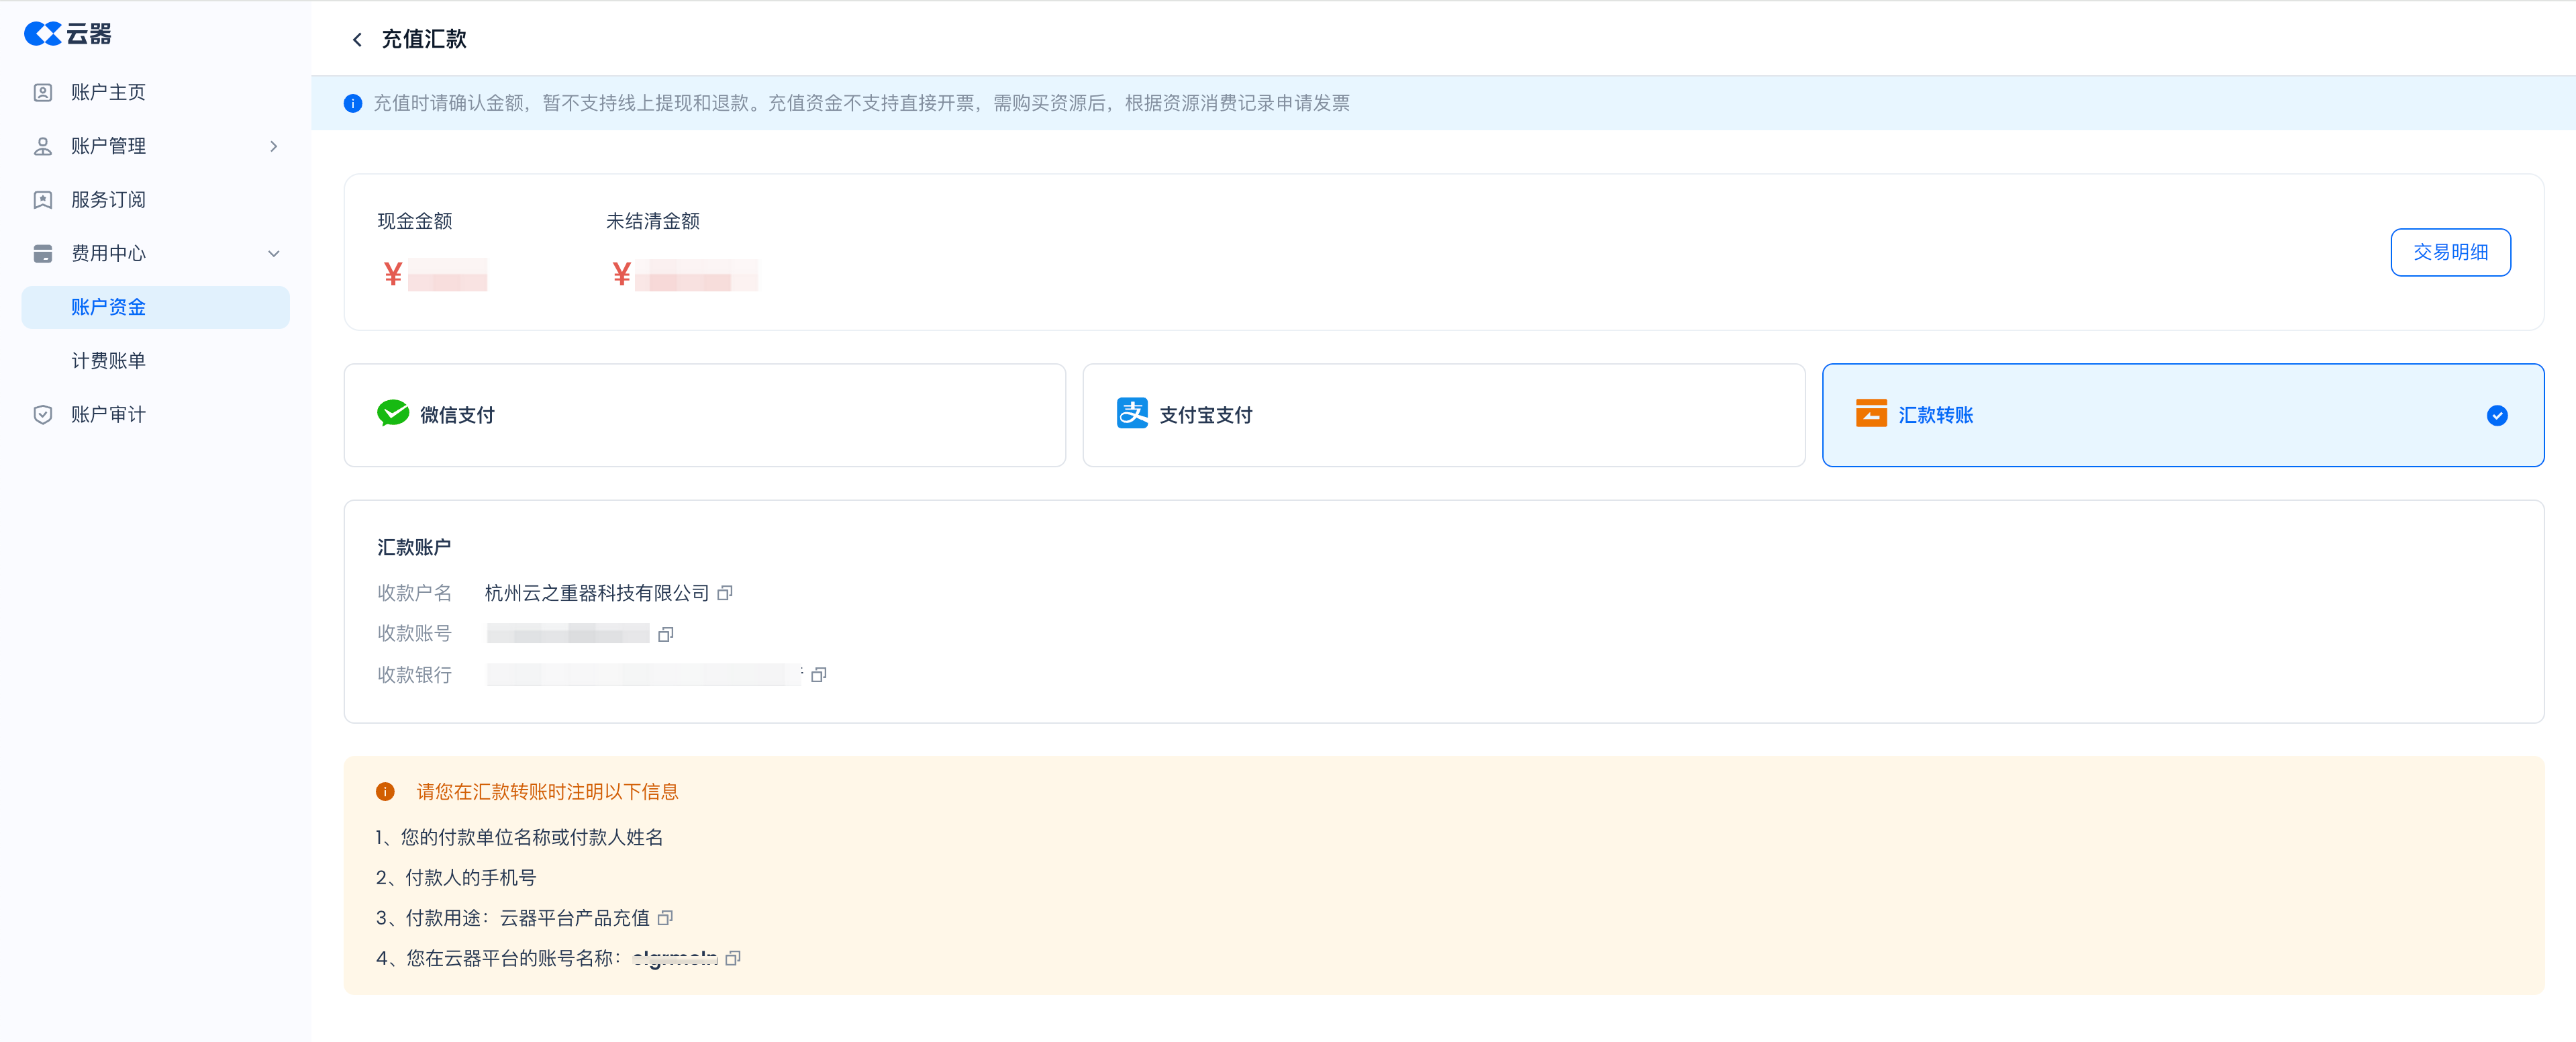The height and width of the screenshot is (1042, 2576).
Task: Copy the 收款户名 company name
Action: (x=725, y=593)
